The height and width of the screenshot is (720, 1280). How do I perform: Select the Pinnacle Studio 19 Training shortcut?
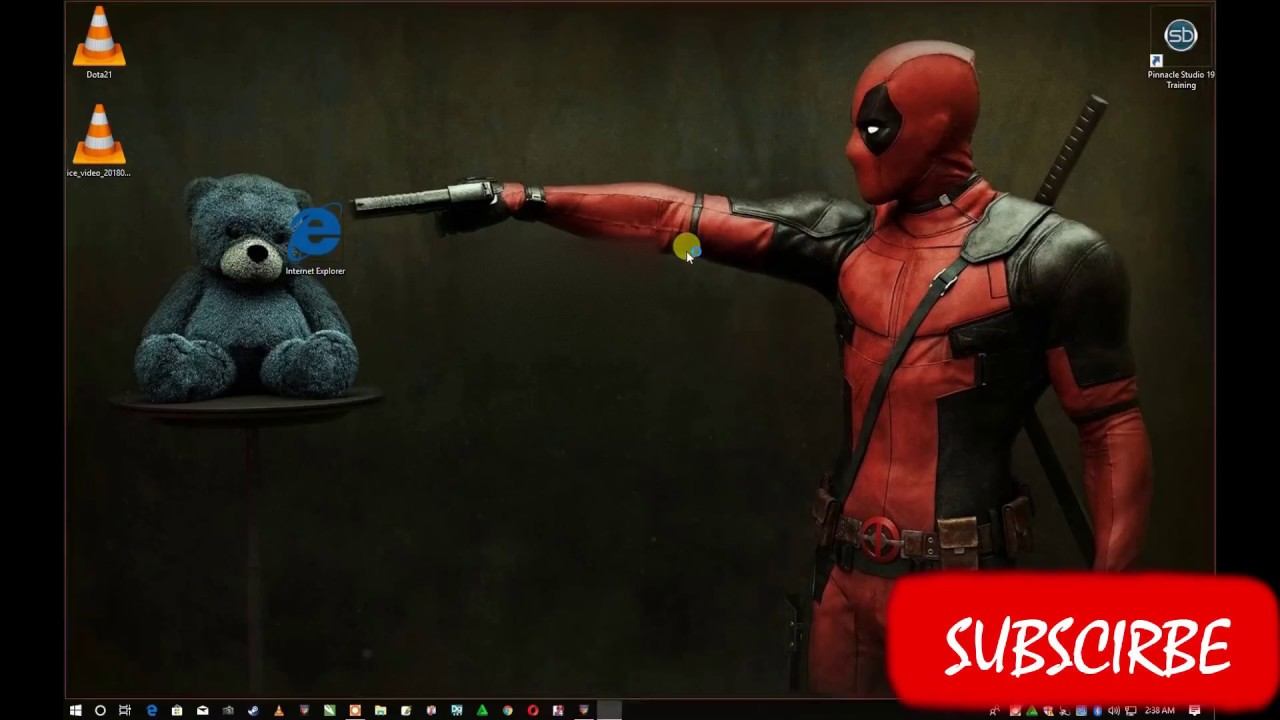pos(1181,49)
